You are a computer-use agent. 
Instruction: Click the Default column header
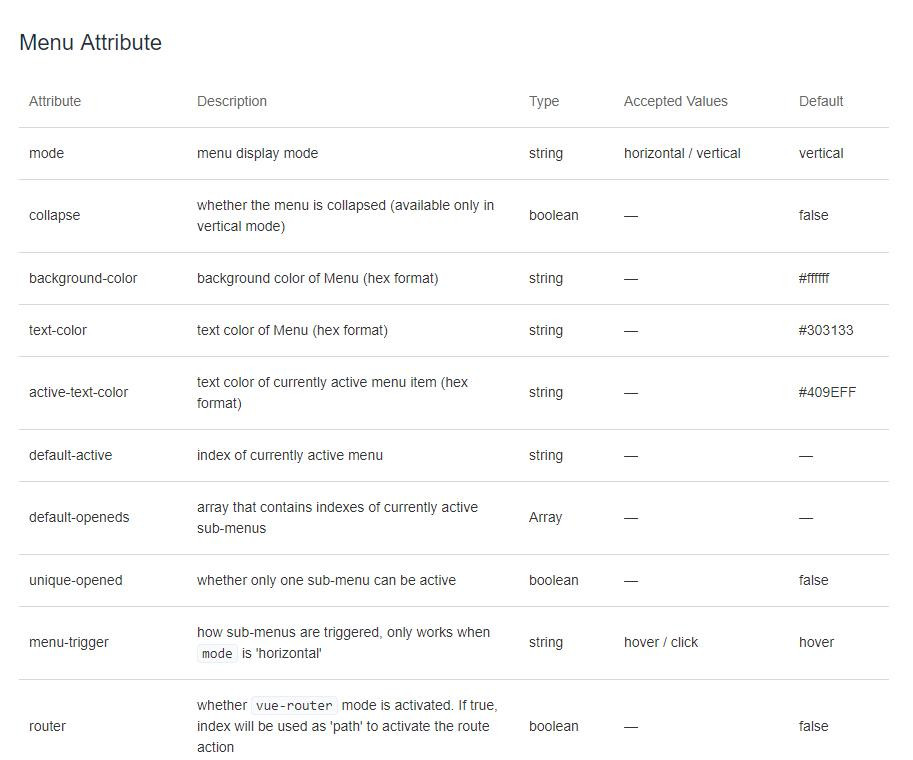click(x=820, y=101)
